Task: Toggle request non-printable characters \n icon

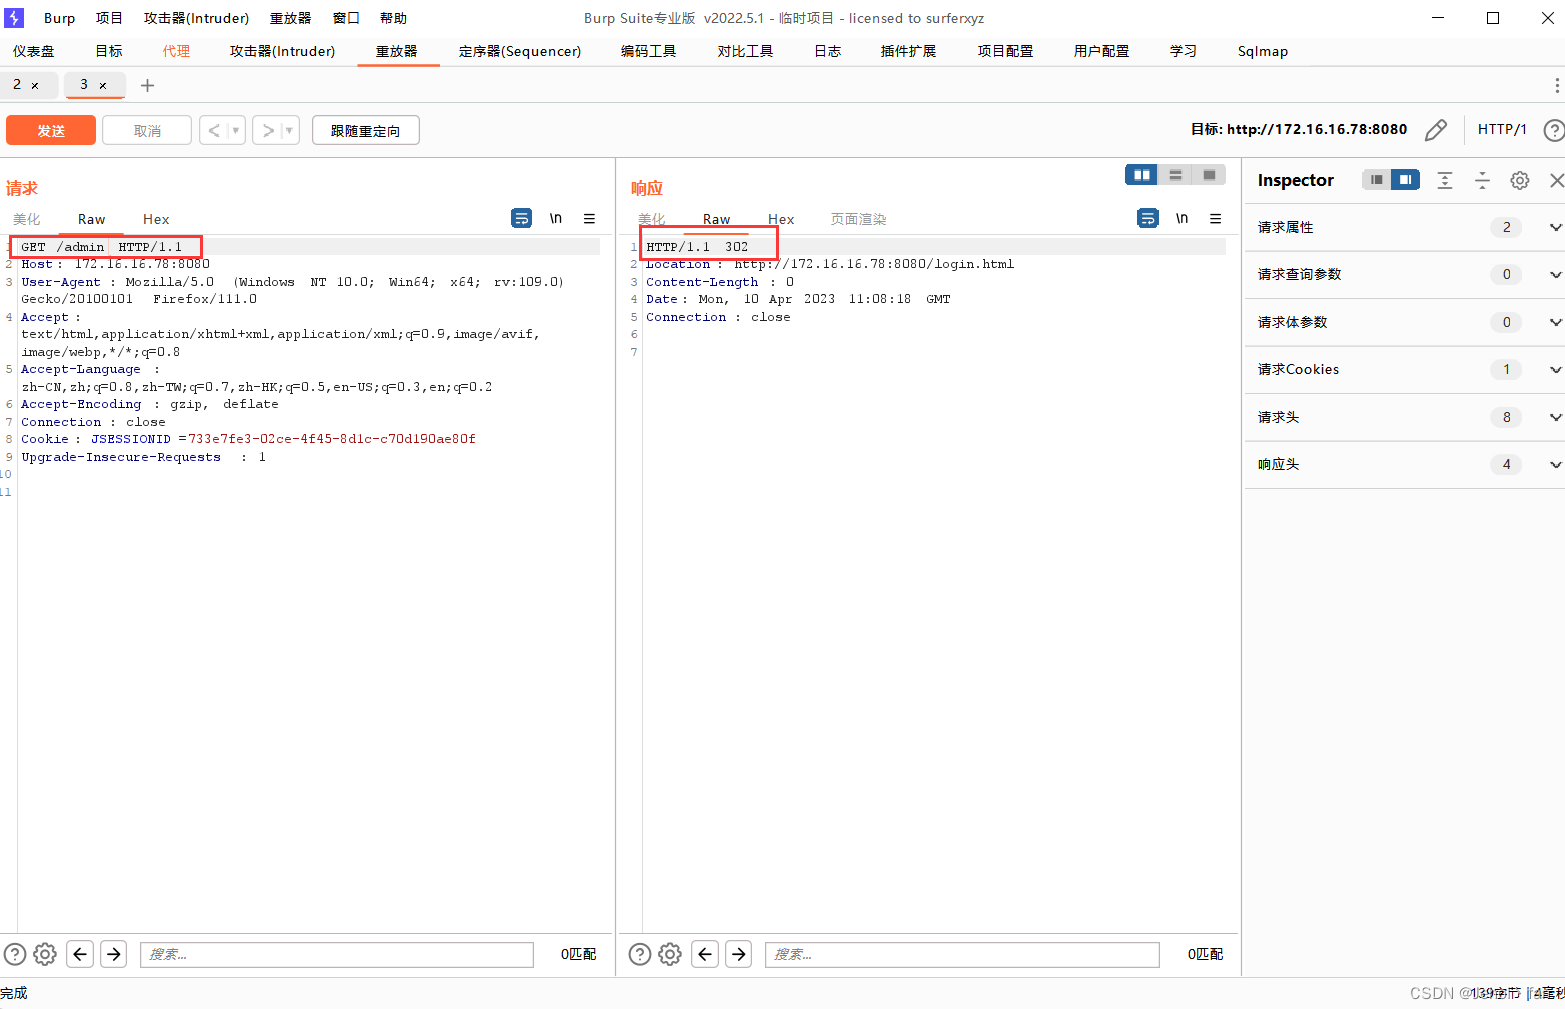Action: pos(556,218)
